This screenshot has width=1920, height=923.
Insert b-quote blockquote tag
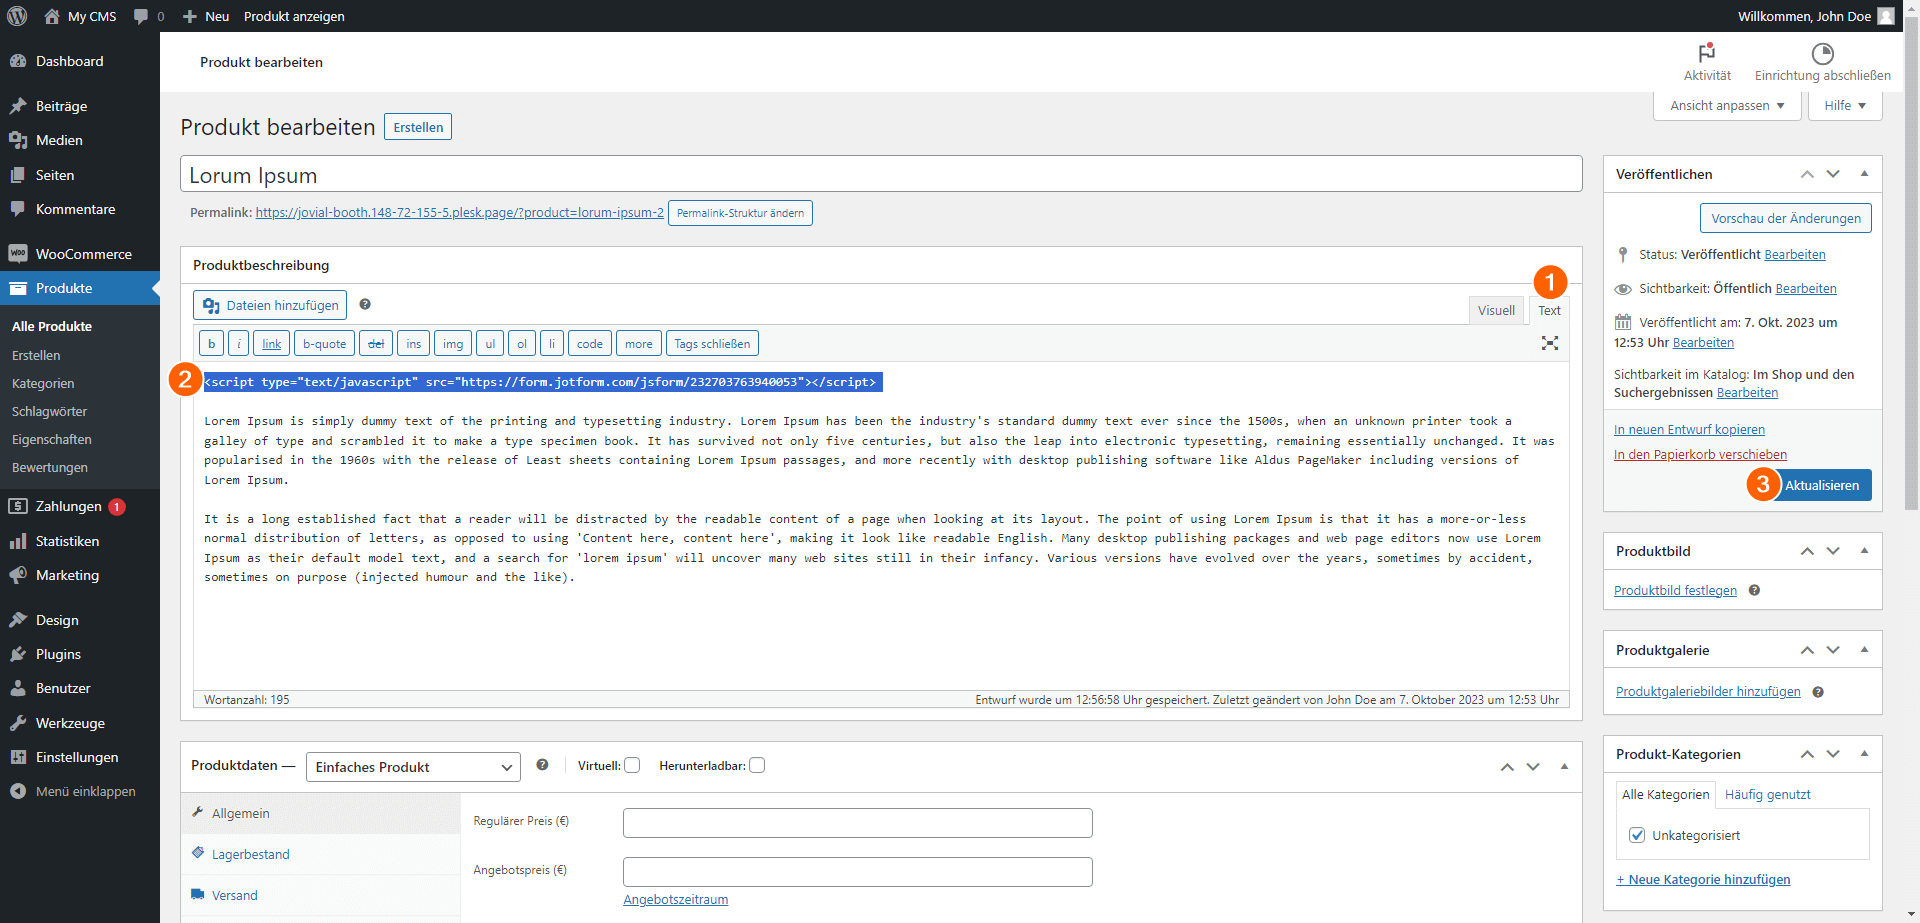click(x=324, y=343)
